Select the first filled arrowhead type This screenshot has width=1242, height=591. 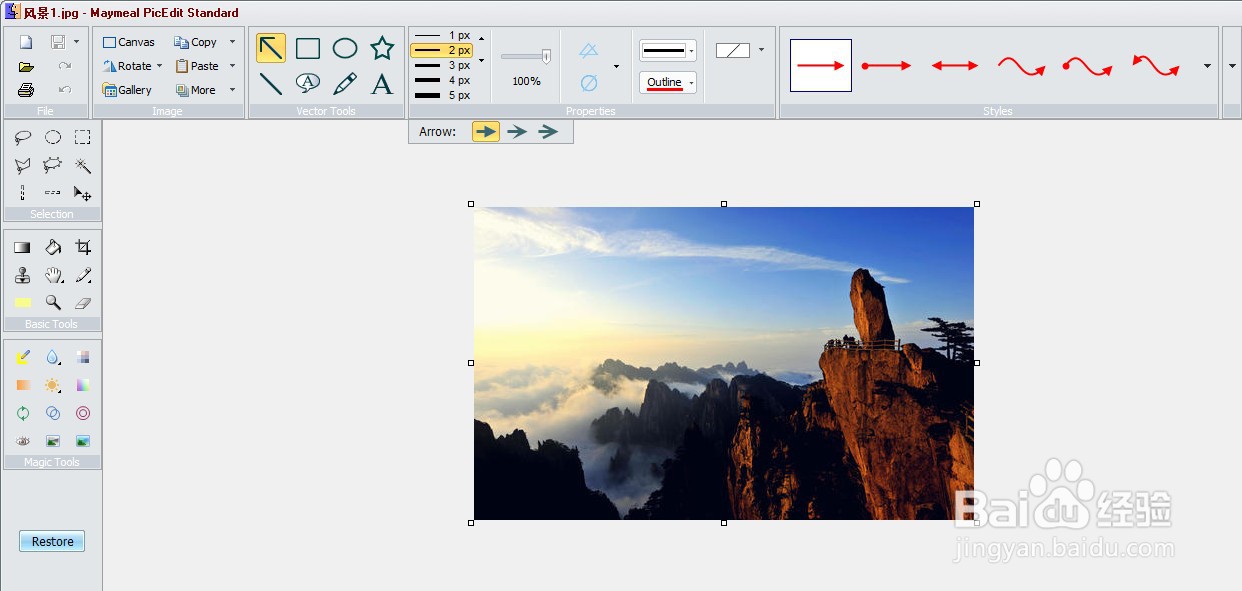486,131
